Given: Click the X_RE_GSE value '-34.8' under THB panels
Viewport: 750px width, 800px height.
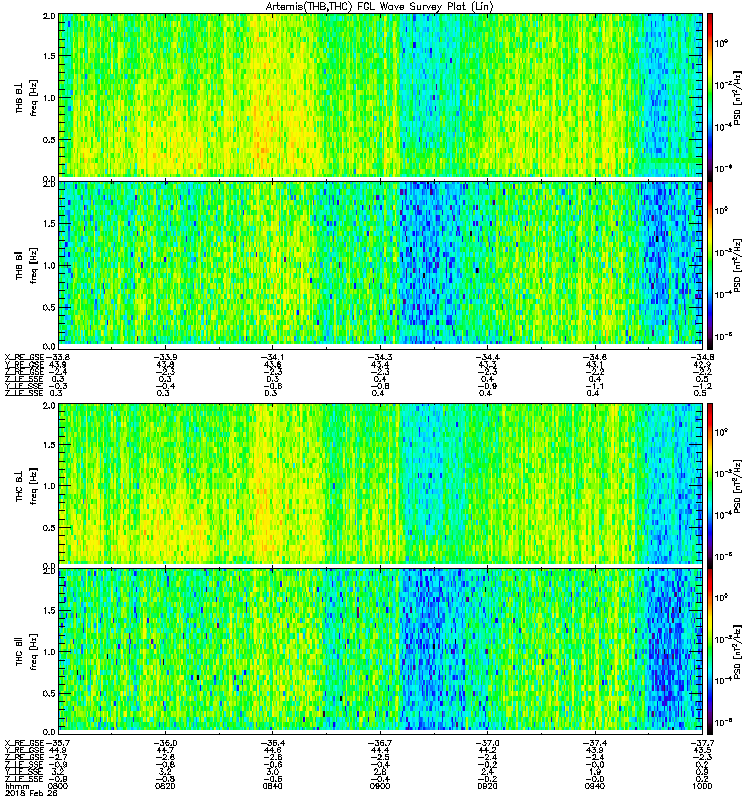Looking at the screenshot, I should 702,357.
